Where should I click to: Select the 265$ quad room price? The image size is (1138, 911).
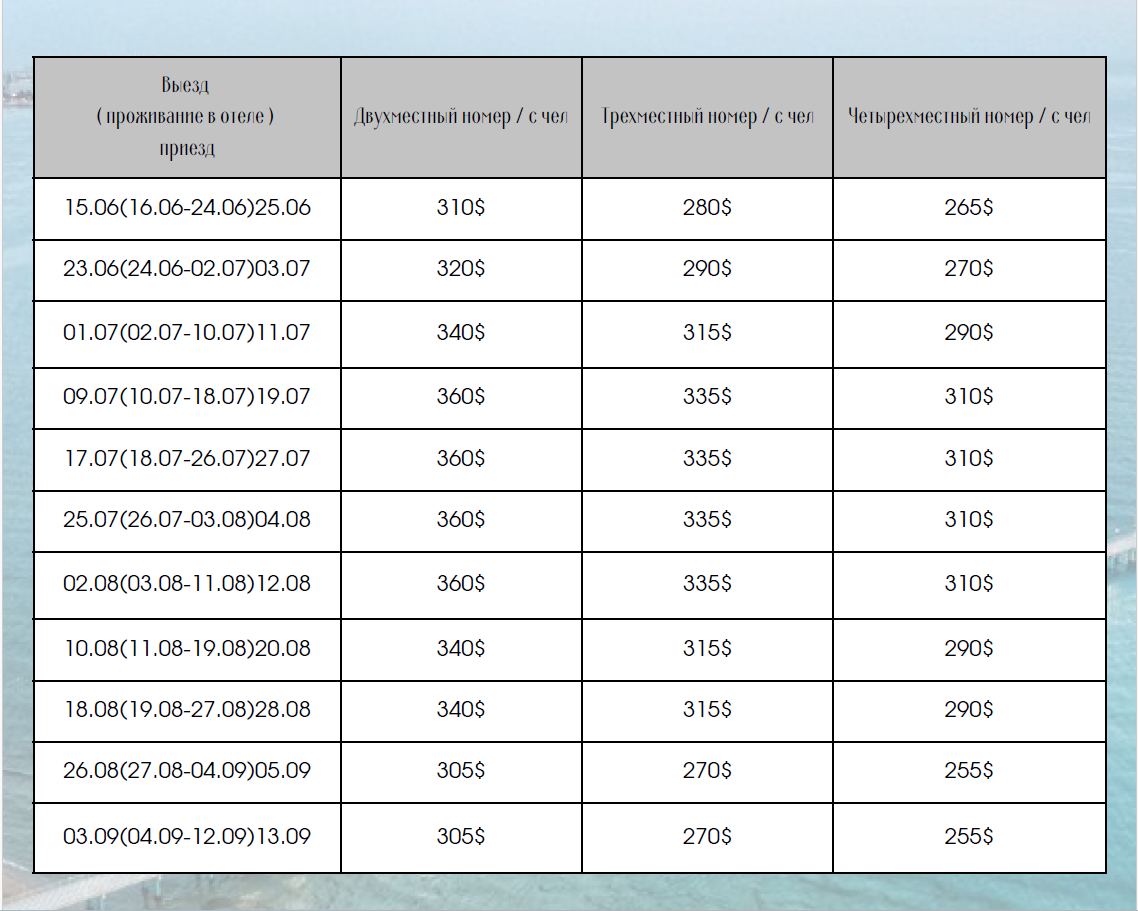click(x=968, y=208)
